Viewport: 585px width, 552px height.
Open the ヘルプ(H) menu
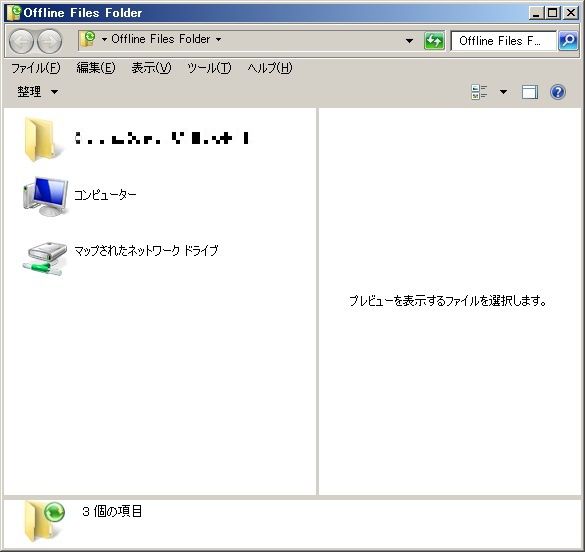tap(270, 68)
